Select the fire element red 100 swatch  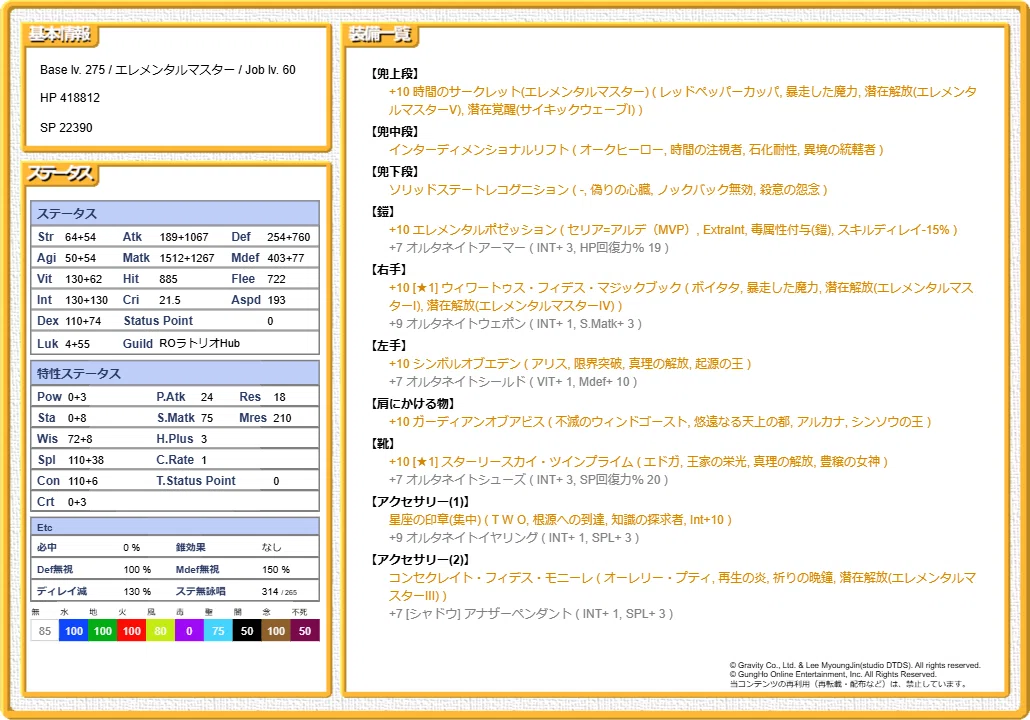[x=131, y=631]
